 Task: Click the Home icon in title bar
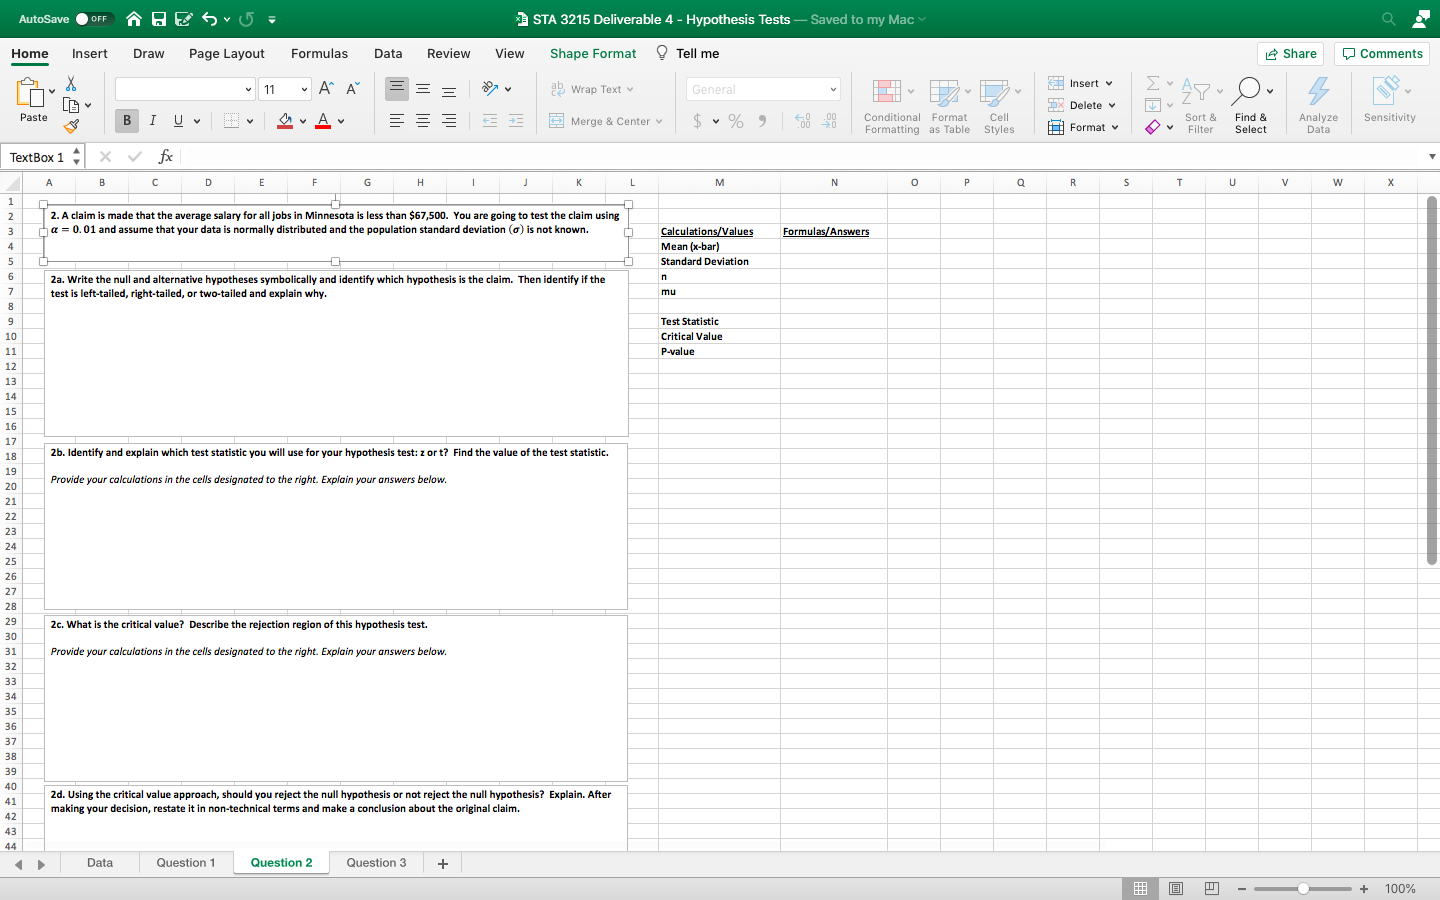click(134, 19)
